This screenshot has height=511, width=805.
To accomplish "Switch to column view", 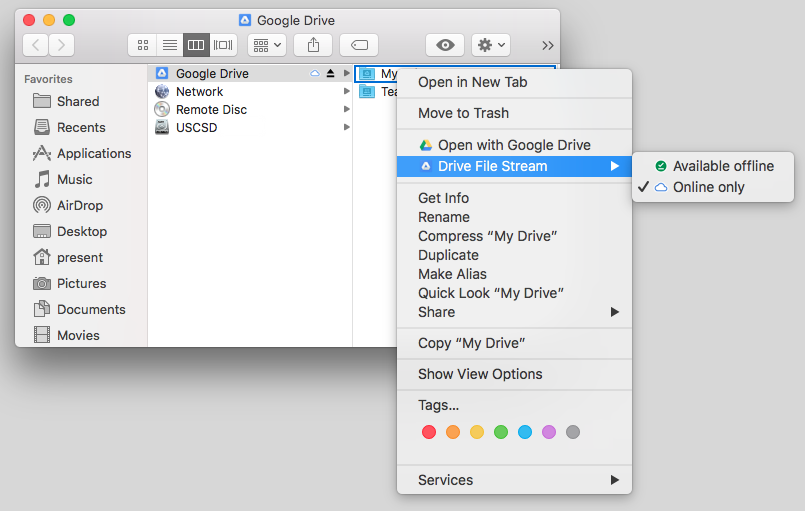I will point(196,45).
